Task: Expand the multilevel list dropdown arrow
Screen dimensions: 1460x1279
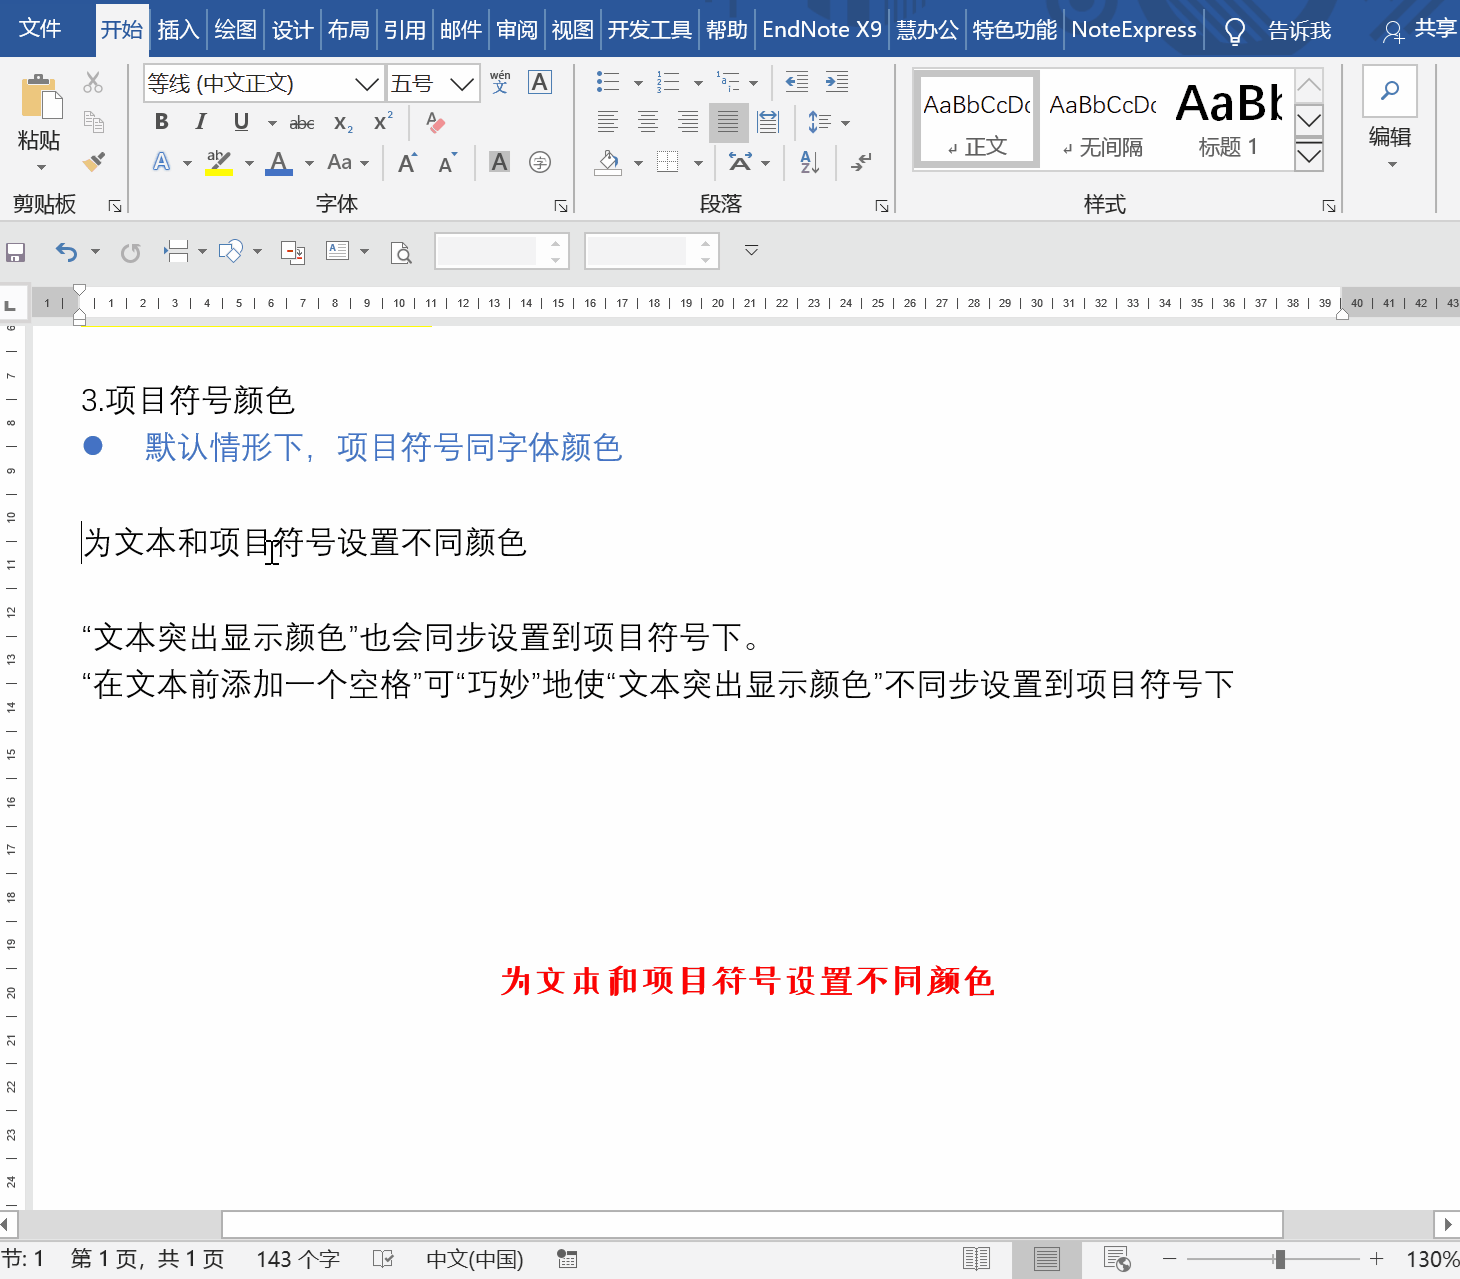Action: (754, 83)
